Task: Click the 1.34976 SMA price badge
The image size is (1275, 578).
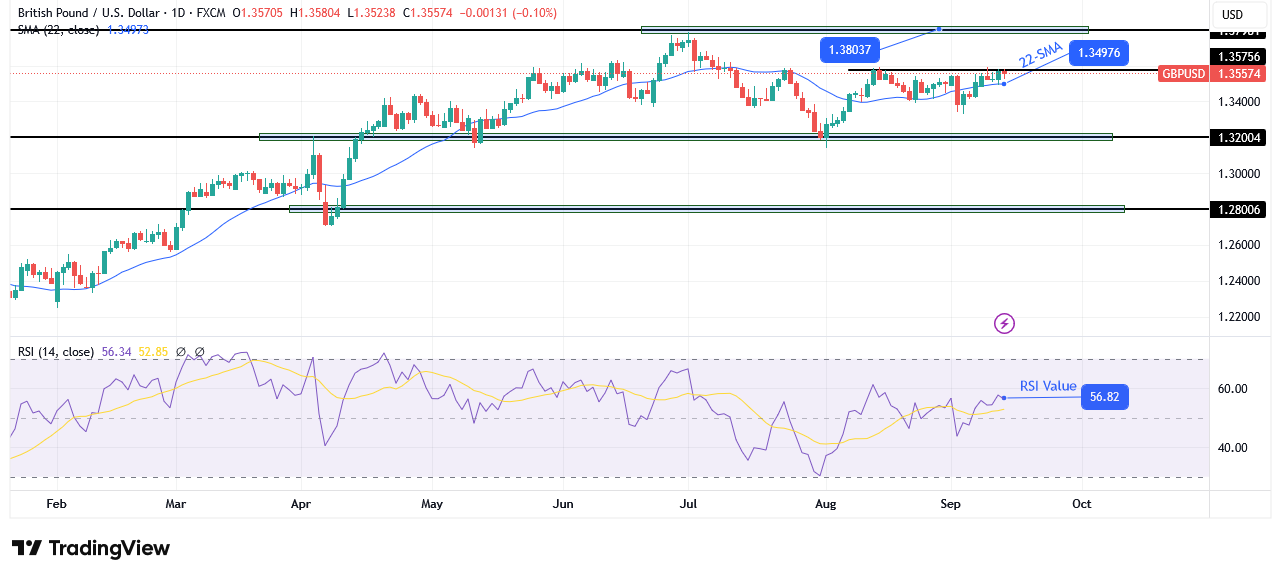Action: click(1098, 53)
